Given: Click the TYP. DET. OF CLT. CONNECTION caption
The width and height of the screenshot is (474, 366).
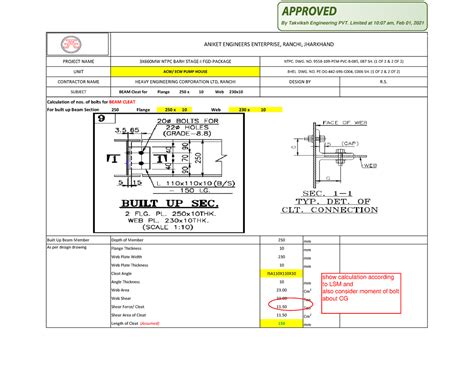Looking at the screenshot, I should click(330, 206).
